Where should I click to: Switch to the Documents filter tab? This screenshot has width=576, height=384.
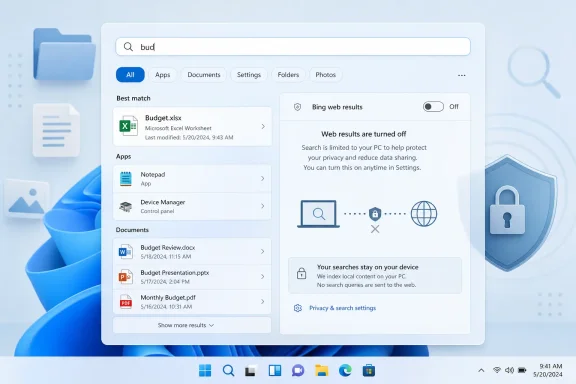click(204, 75)
